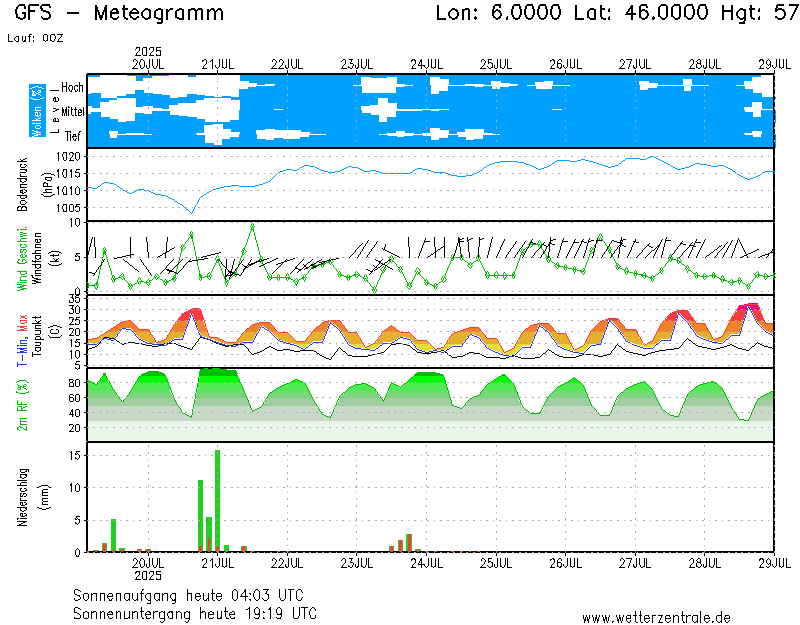Click the '(C)' temperature unit label
The width and height of the screenshot is (800, 625).
55,332
